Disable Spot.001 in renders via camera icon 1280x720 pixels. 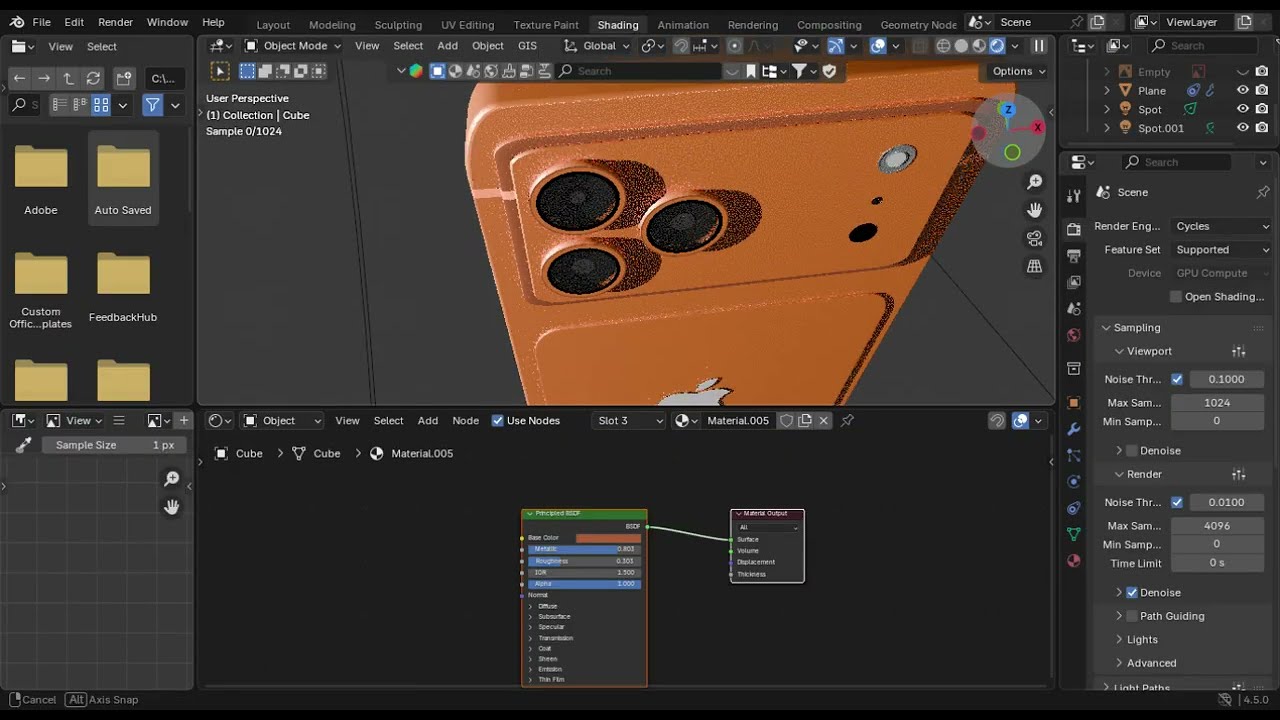tap(1262, 128)
